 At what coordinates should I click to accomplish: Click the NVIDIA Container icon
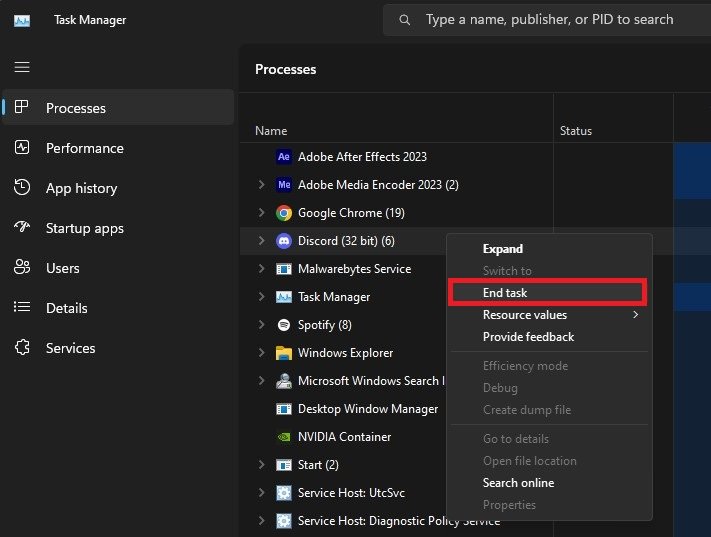[x=284, y=437]
